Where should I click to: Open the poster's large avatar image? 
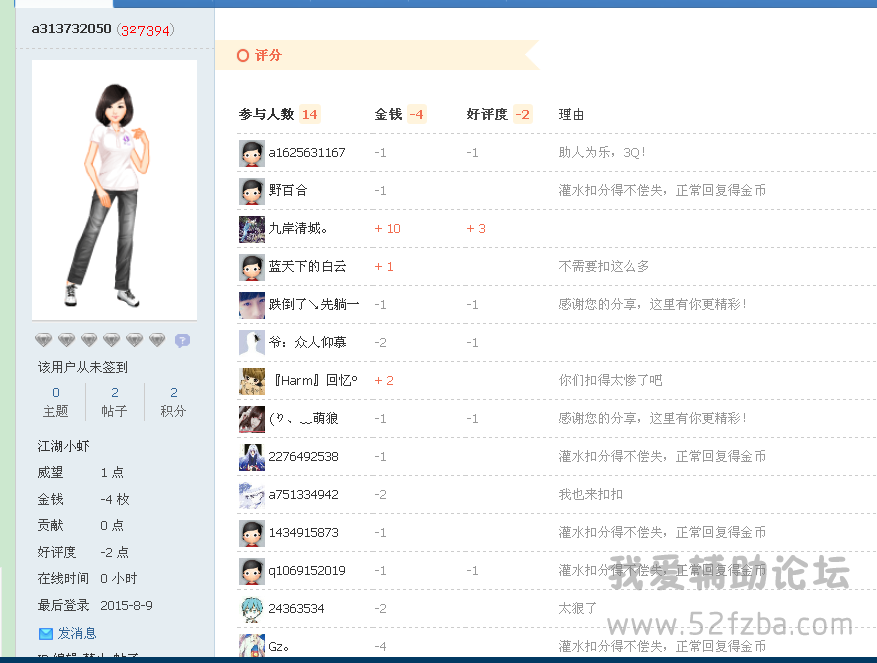(x=115, y=190)
